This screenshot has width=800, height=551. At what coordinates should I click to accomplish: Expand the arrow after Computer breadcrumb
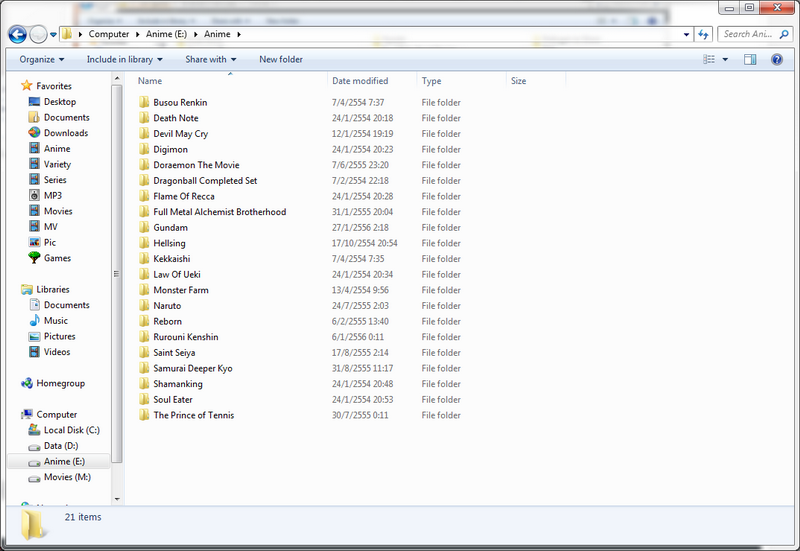pyautogui.click(x=138, y=34)
